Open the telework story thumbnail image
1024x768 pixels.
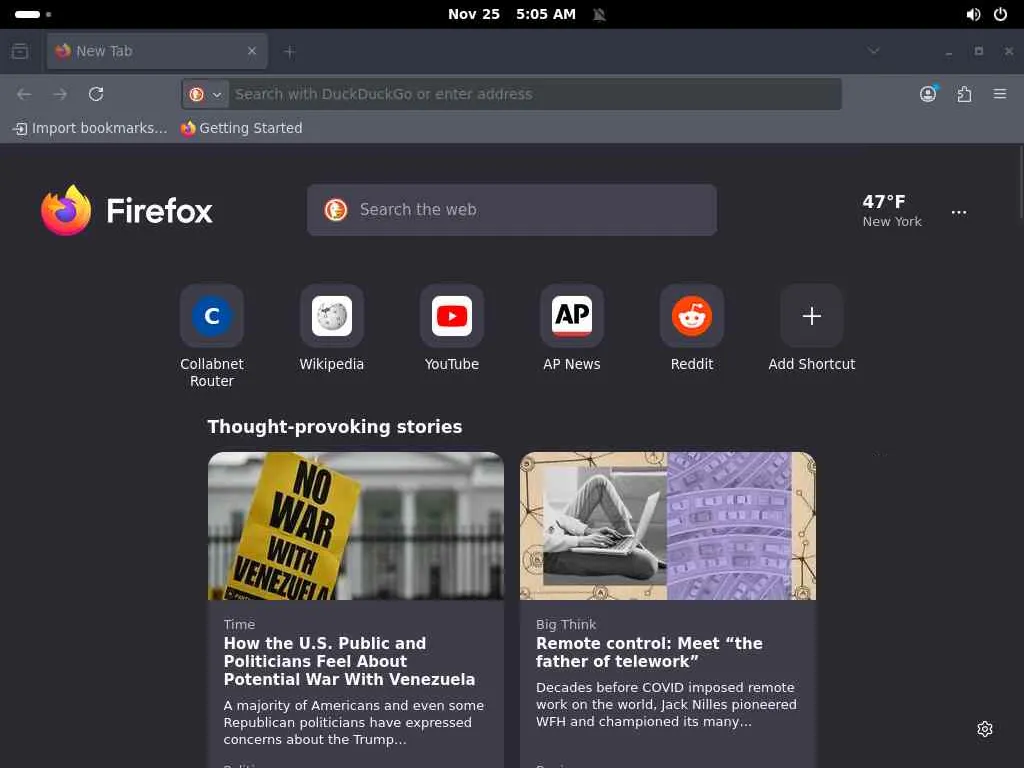tap(668, 526)
